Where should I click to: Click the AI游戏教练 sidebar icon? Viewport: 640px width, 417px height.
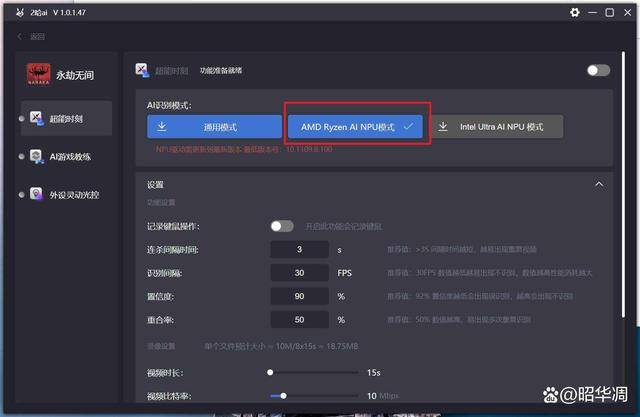[37, 156]
